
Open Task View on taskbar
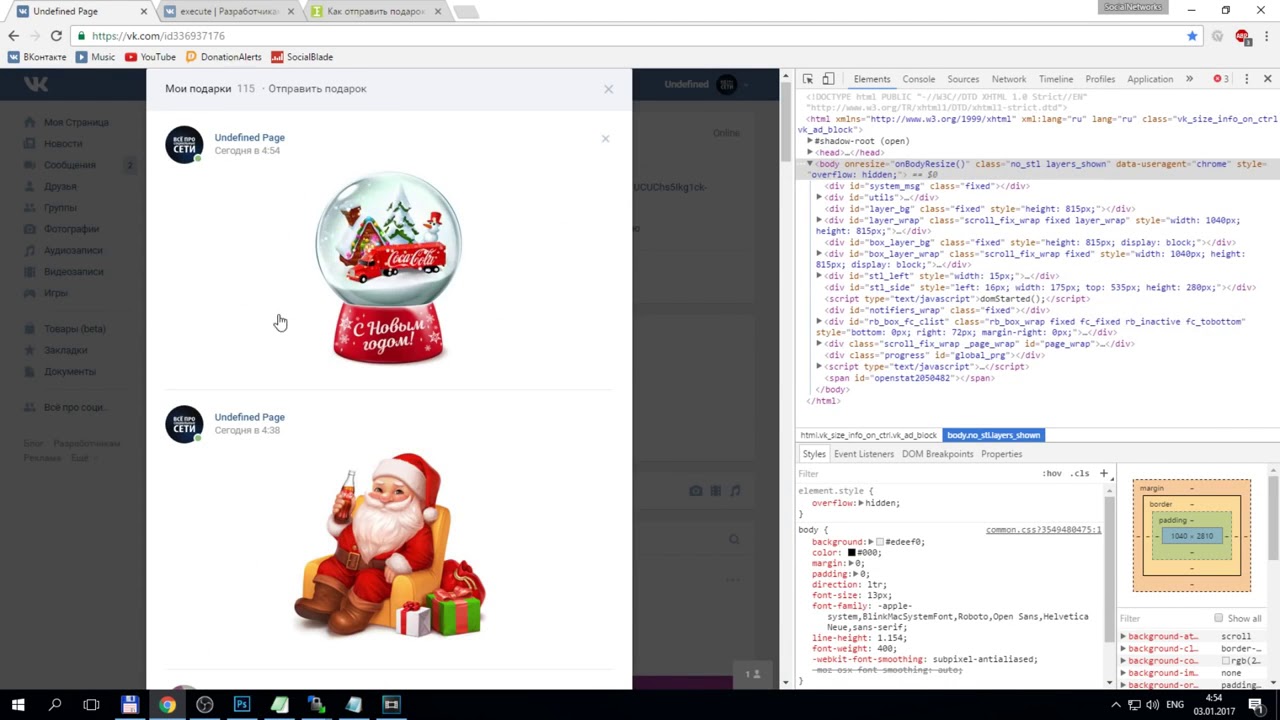[91, 704]
